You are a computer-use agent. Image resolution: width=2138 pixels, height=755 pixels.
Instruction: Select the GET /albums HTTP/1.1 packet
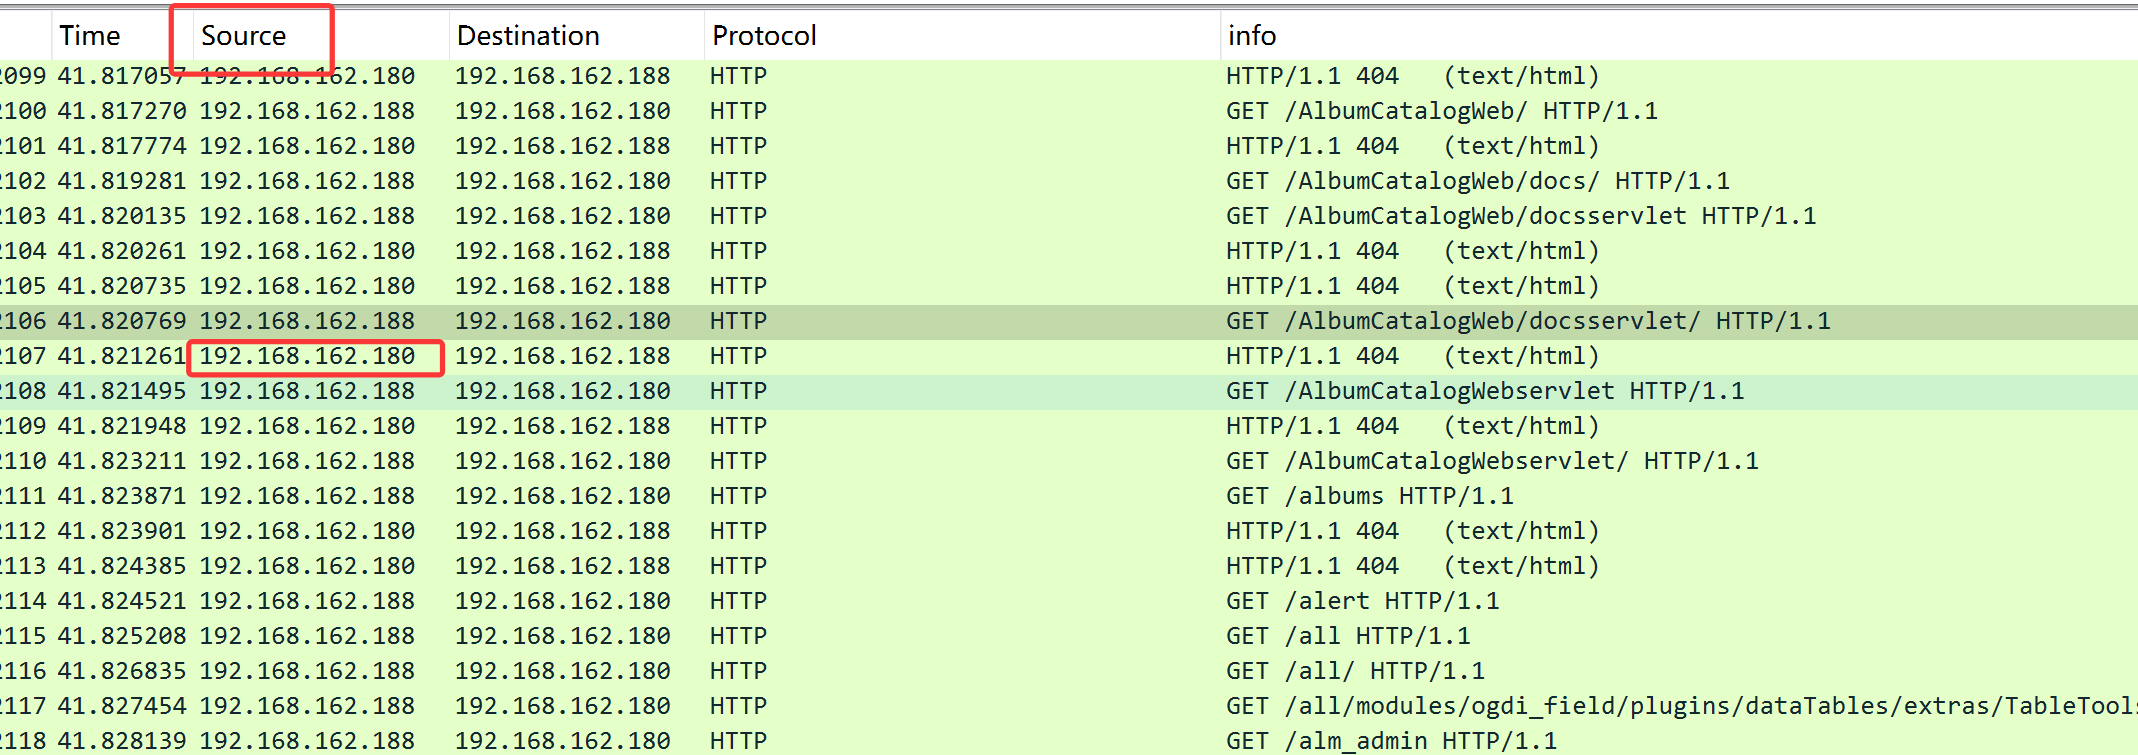point(1369,496)
